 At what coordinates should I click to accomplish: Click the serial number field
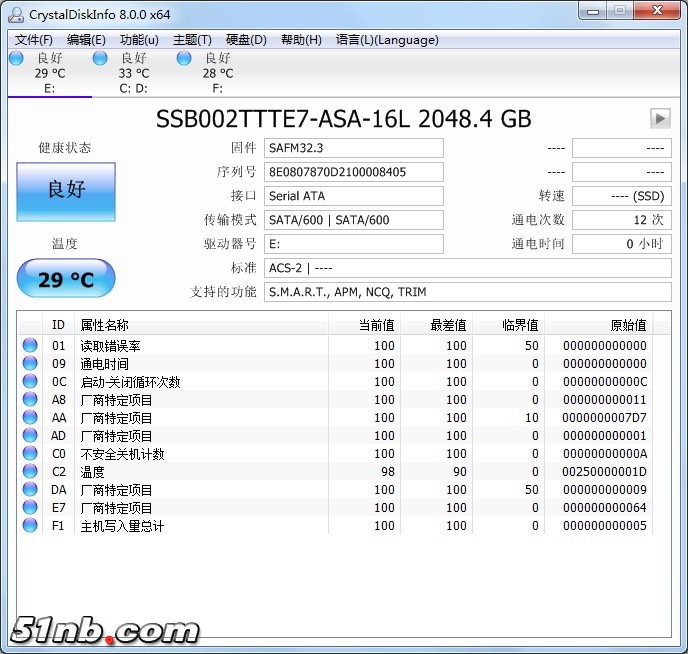click(354, 172)
